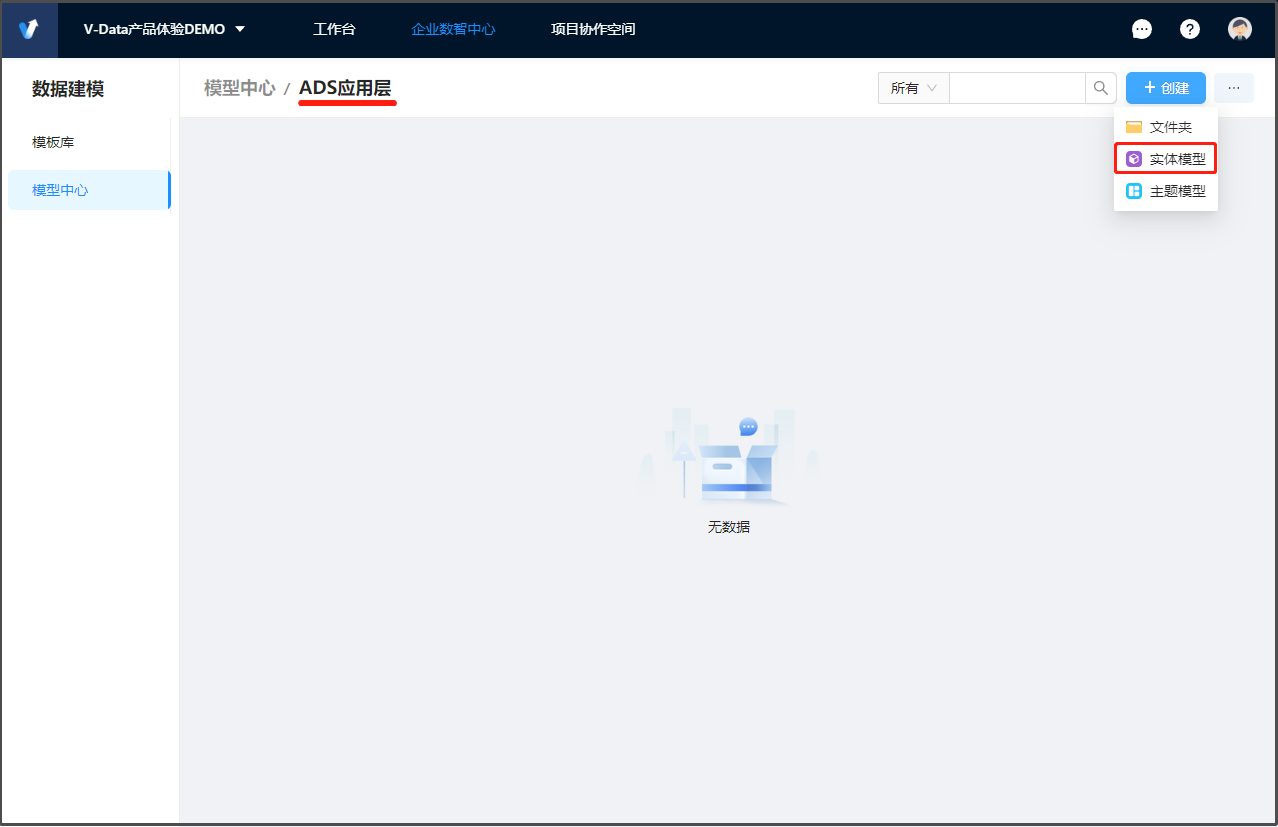Go to the 企业数智中心 tab
This screenshot has width=1278, height=827.
[453, 29]
